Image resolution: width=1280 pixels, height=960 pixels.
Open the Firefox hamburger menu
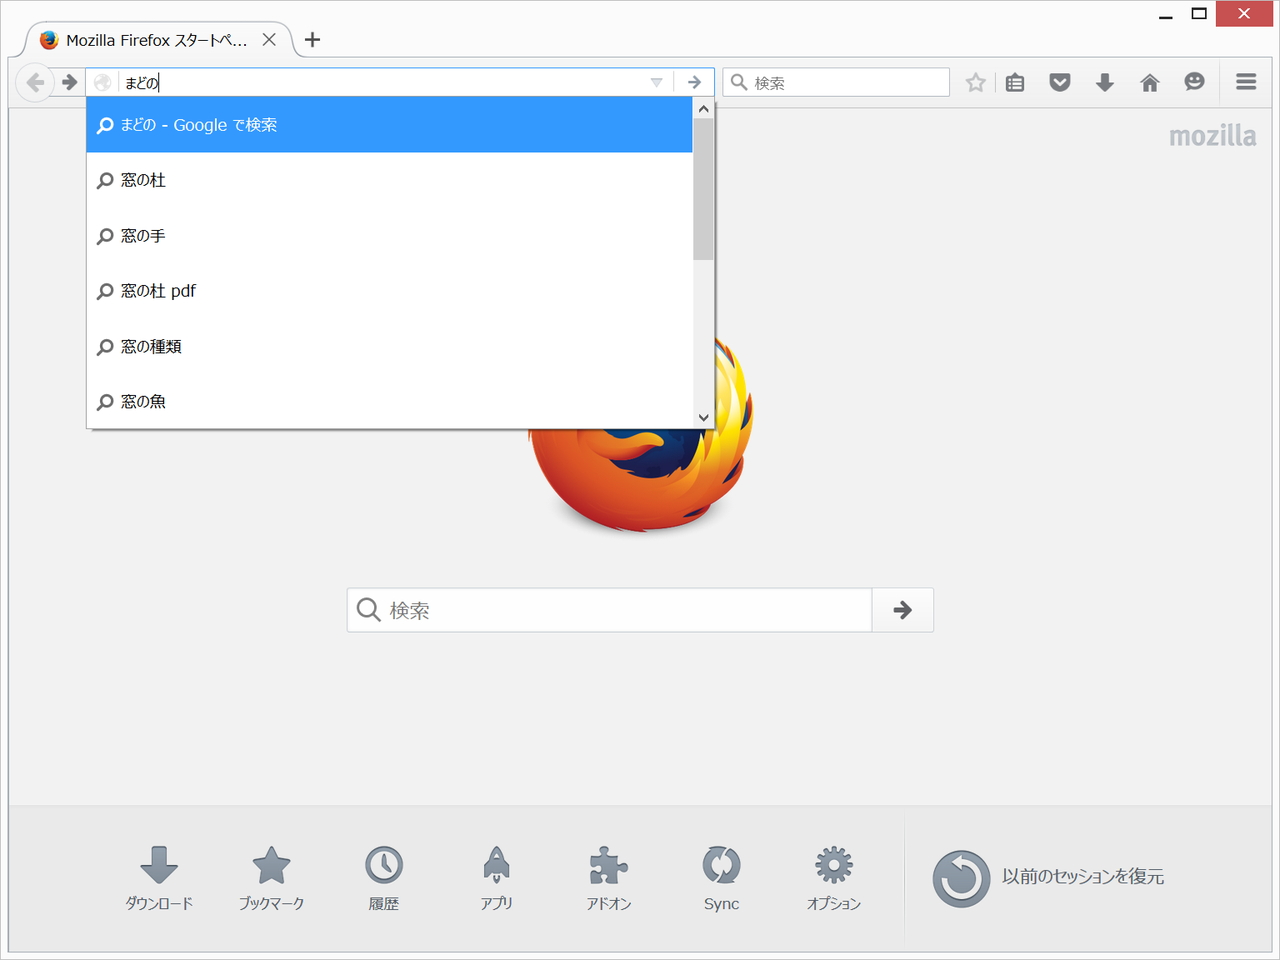(1245, 82)
